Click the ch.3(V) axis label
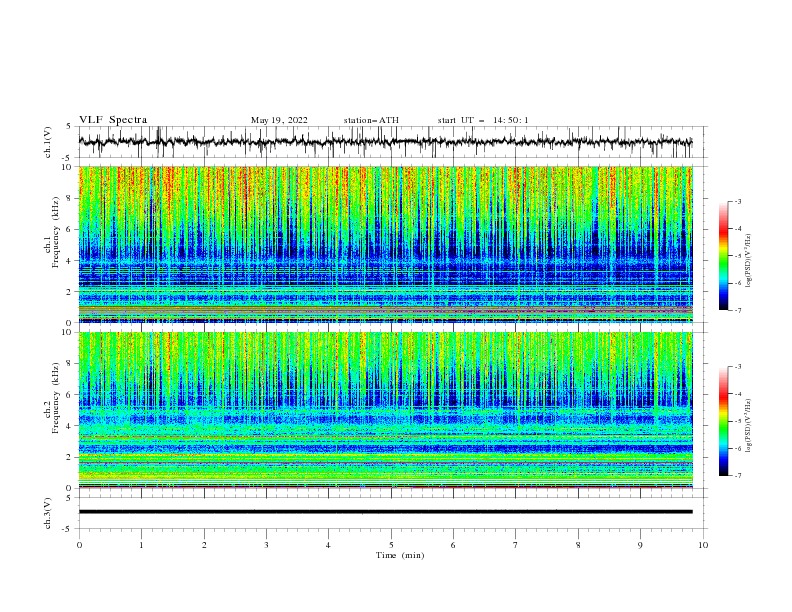The image size is (792, 612). coord(48,513)
